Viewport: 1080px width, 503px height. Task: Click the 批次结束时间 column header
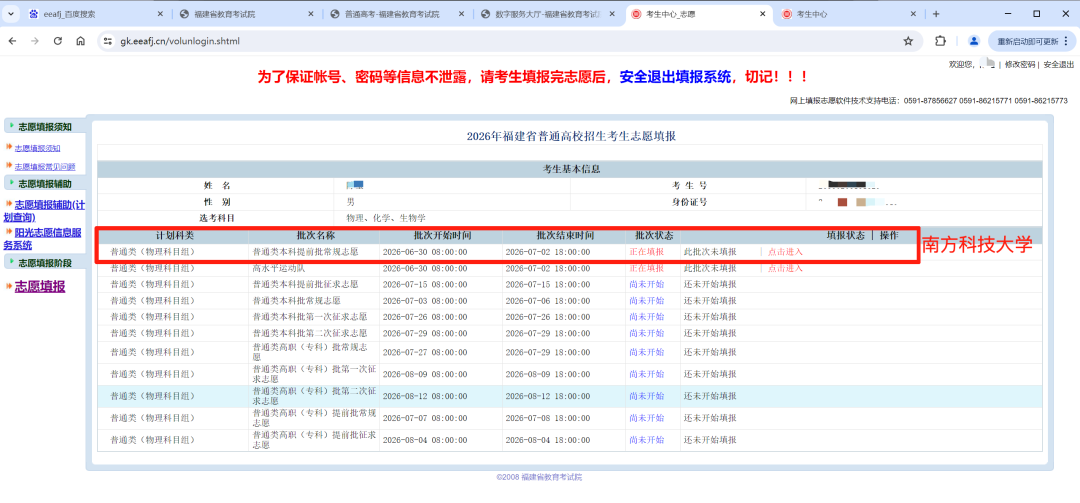[565, 235]
